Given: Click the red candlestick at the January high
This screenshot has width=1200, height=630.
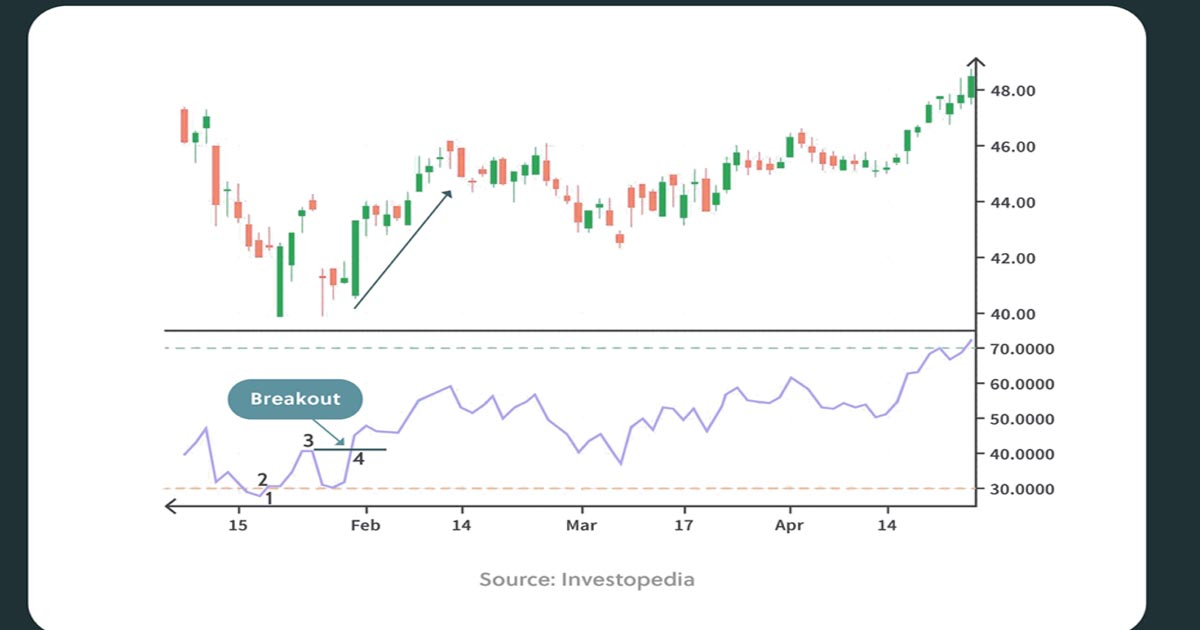Looking at the screenshot, I should (x=184, y=125).
